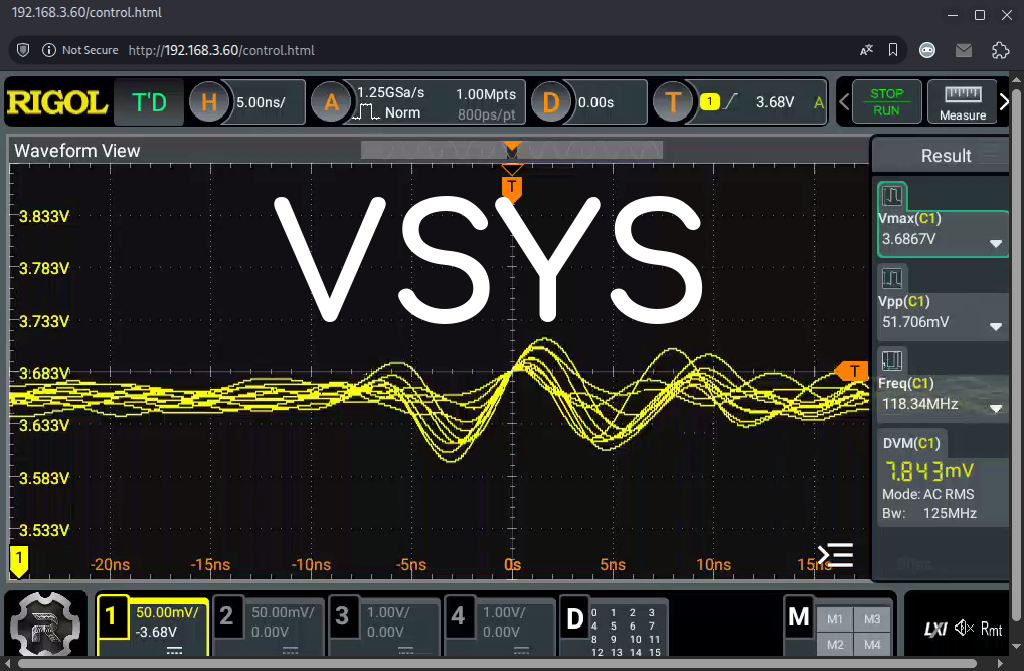Image resolution: width=1024 pixels, height=671 pixels.
Task: Click the browser translate icon
Action: pyautogui.click(x=867, y=50)
